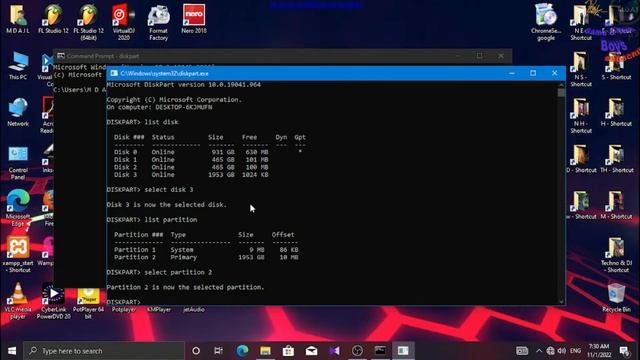Open Visual Studio from the taskbar

[334, 351]
